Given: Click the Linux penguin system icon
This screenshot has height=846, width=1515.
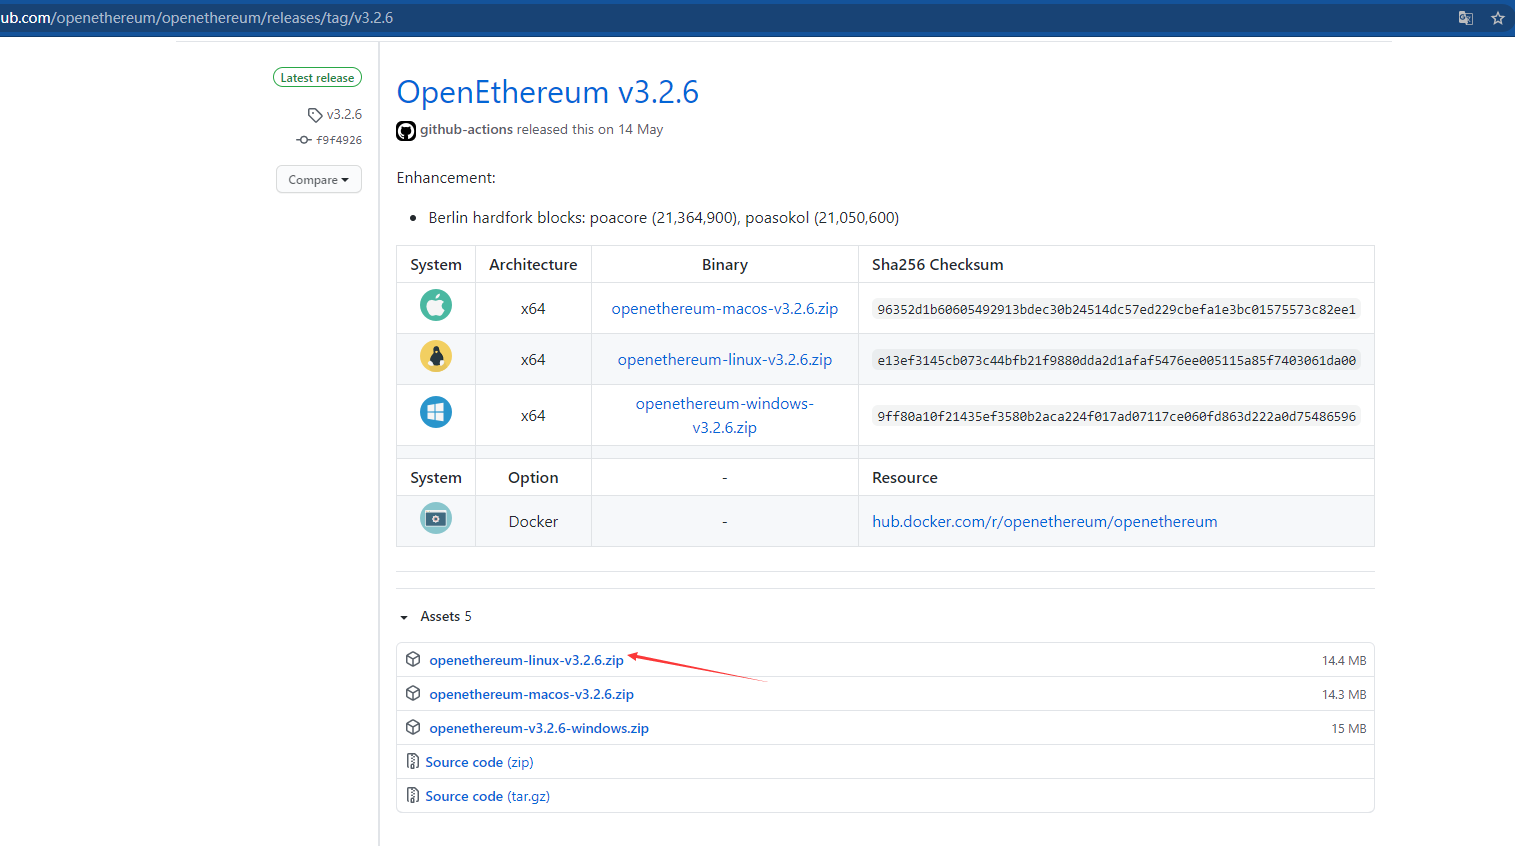Looking at the screenshot, I should click(436, 356).
